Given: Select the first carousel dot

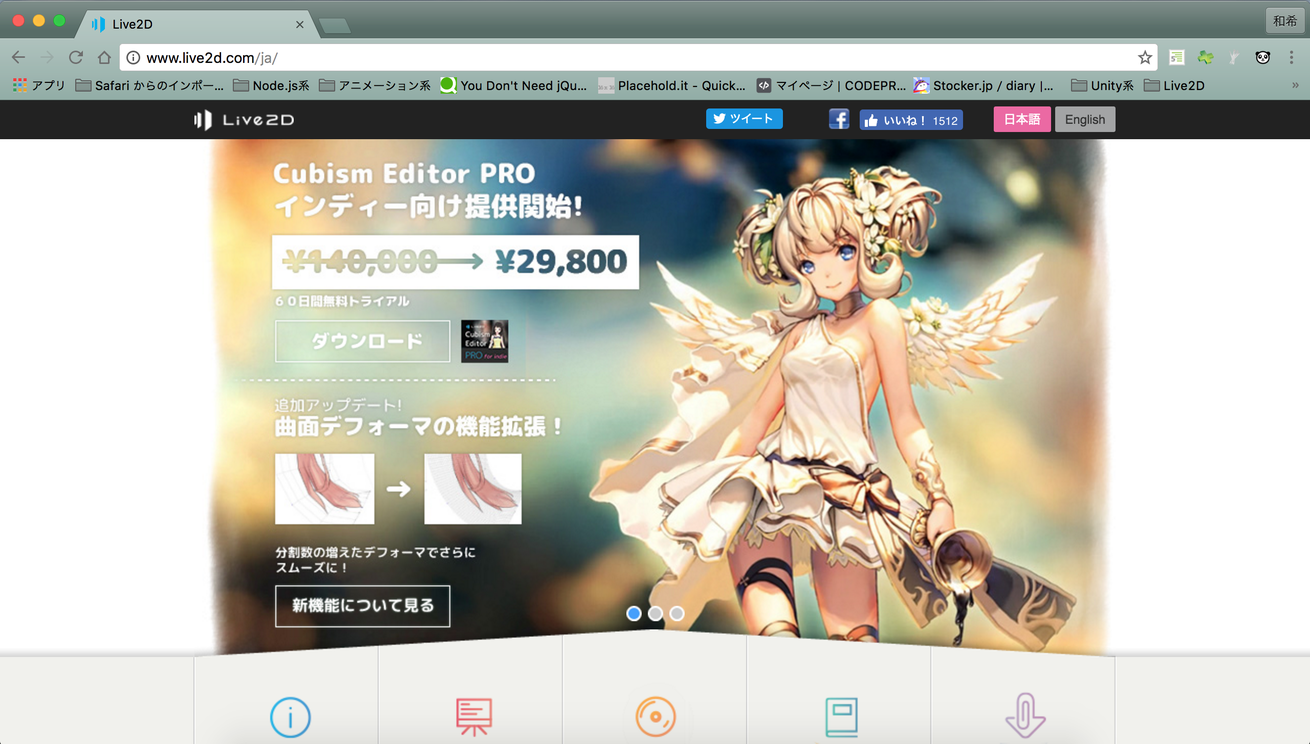Looking at the screenshot, I should pyautogui.click(x=634, y=613).
